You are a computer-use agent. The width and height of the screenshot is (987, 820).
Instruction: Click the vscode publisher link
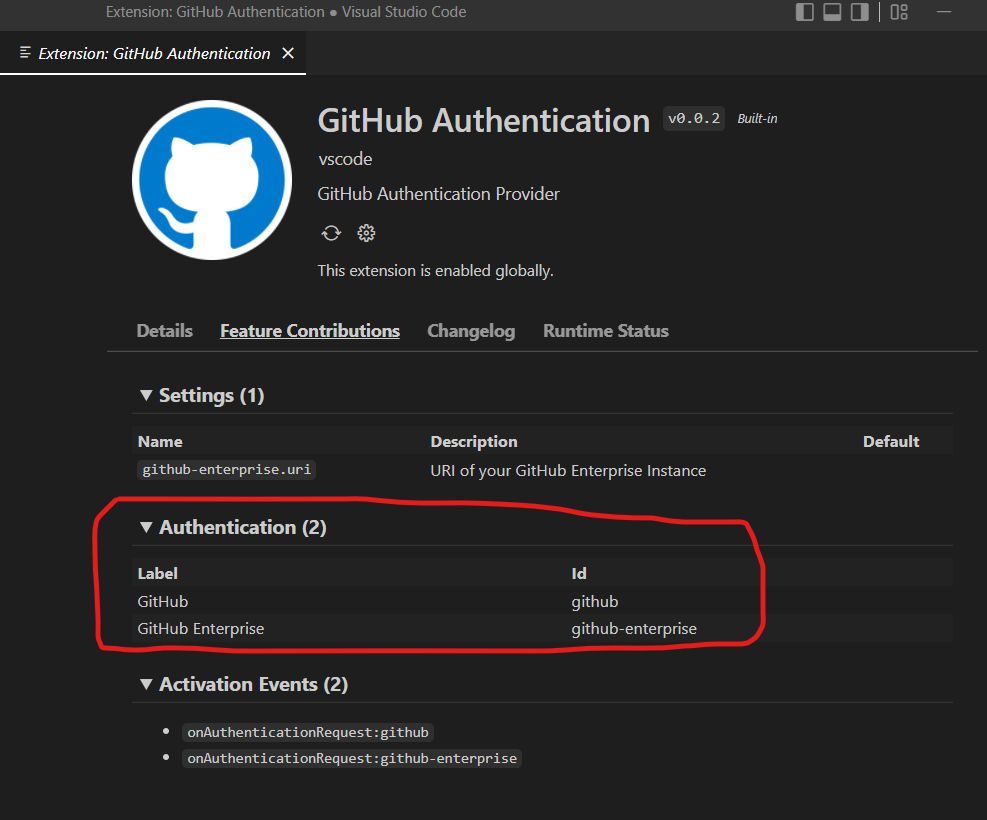point(344,159)
